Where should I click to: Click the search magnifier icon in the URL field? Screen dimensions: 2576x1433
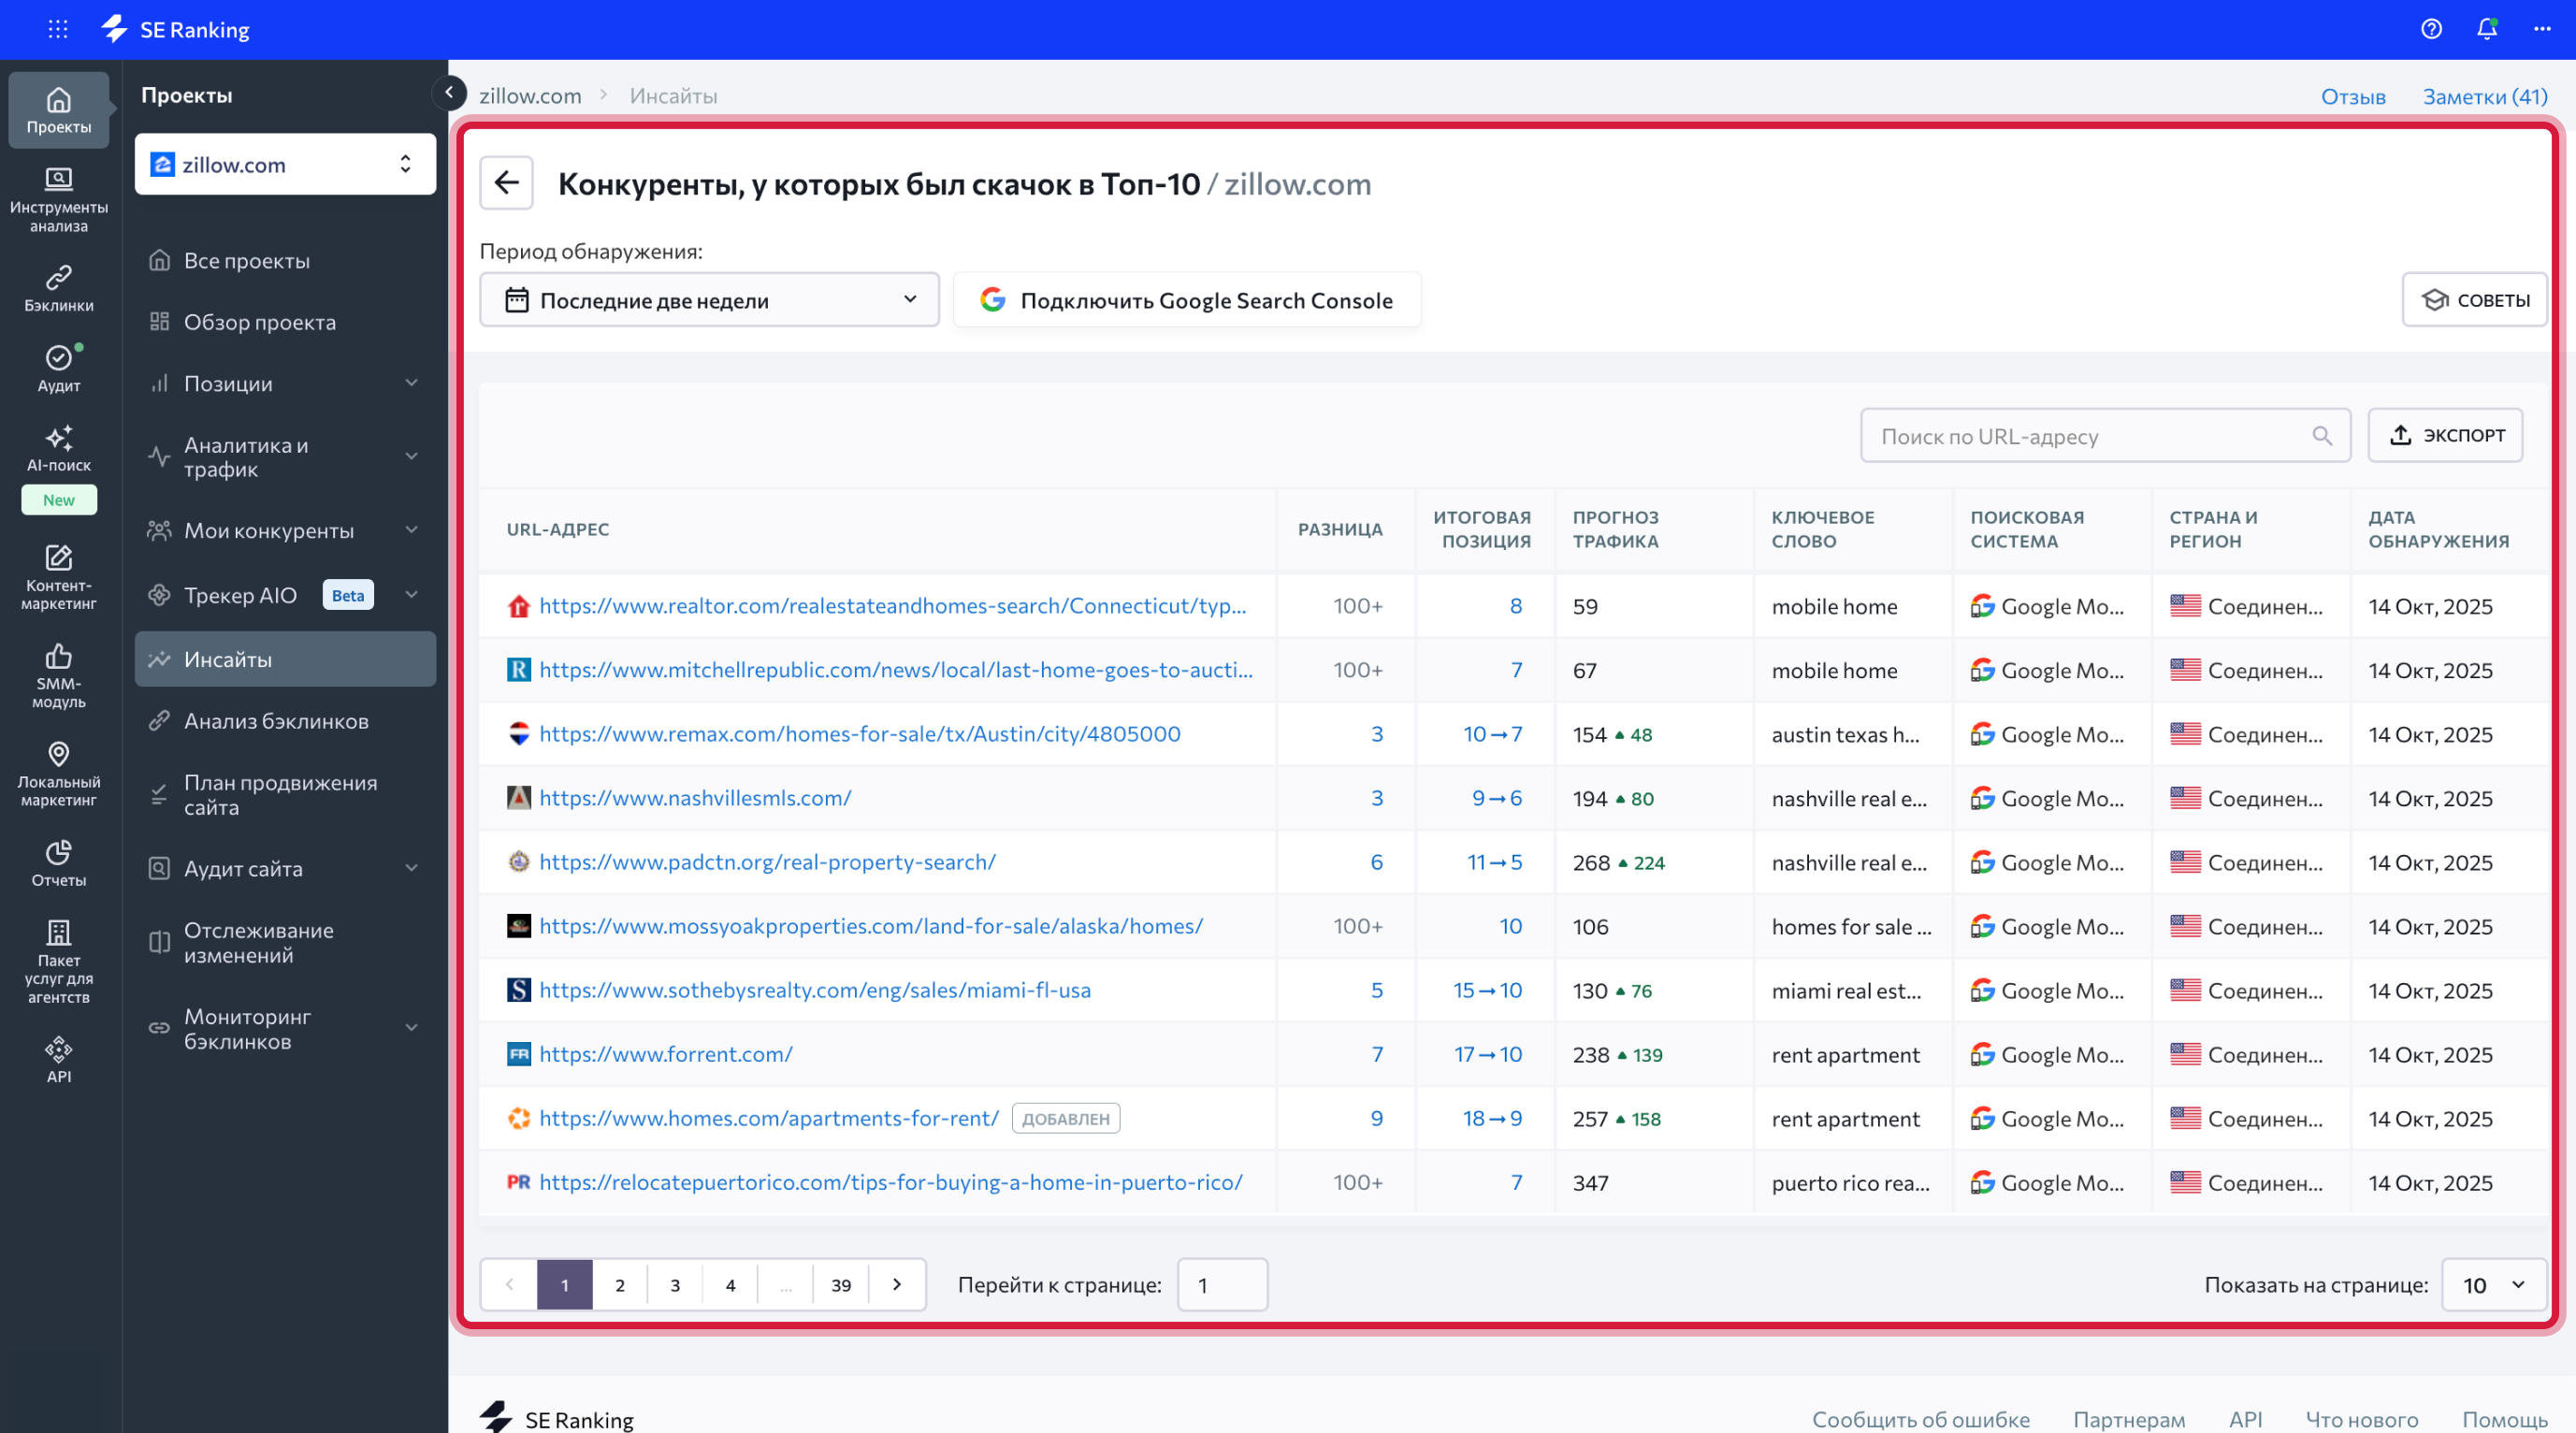coord(2321,436)
